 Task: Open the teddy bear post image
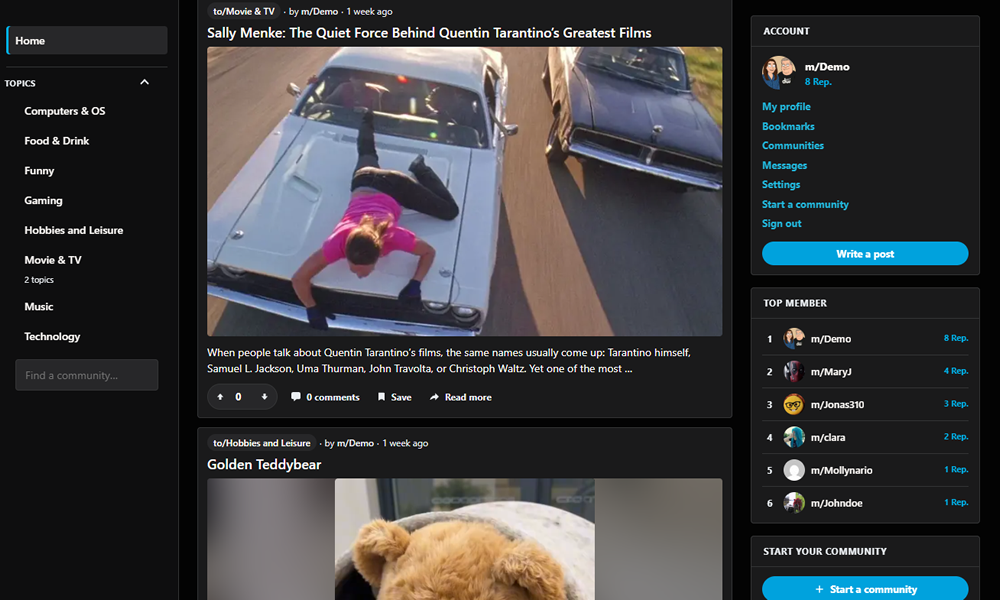coord(464,539)
